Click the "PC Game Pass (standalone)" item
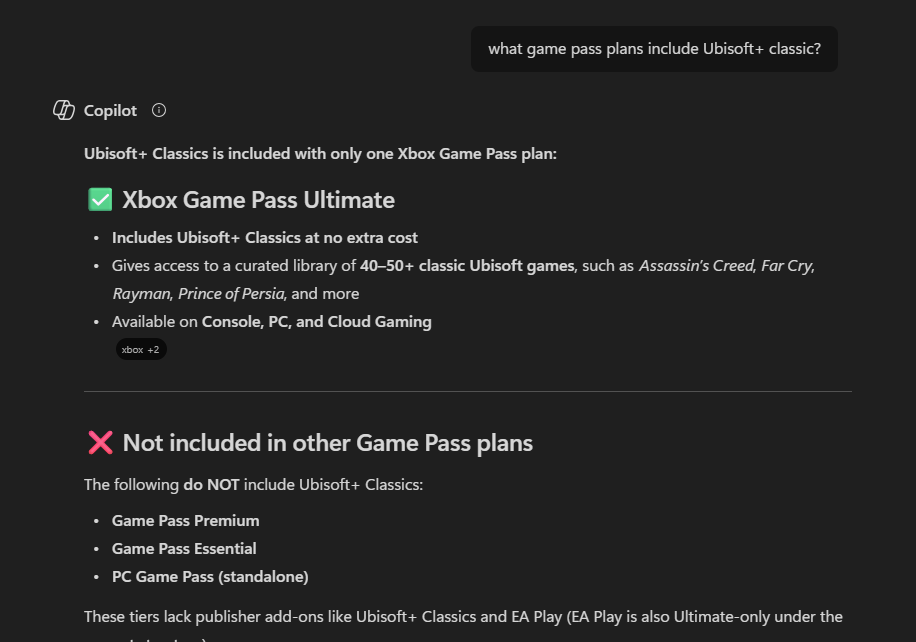 [210, 577]
